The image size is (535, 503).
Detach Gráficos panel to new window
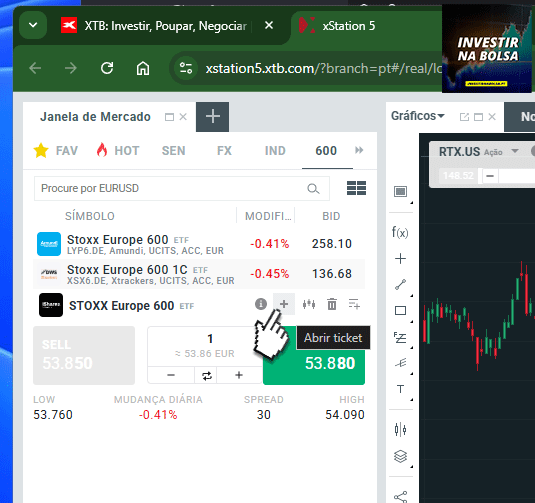(464, 117)
